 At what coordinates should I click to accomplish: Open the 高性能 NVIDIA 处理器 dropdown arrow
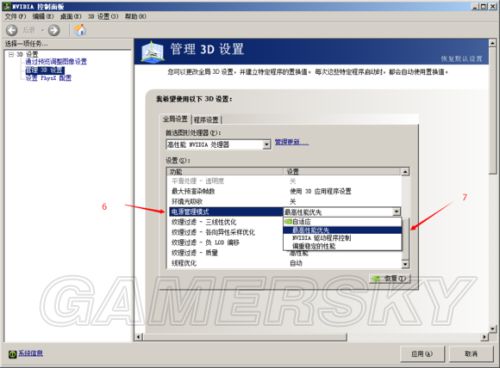[266, 145]
